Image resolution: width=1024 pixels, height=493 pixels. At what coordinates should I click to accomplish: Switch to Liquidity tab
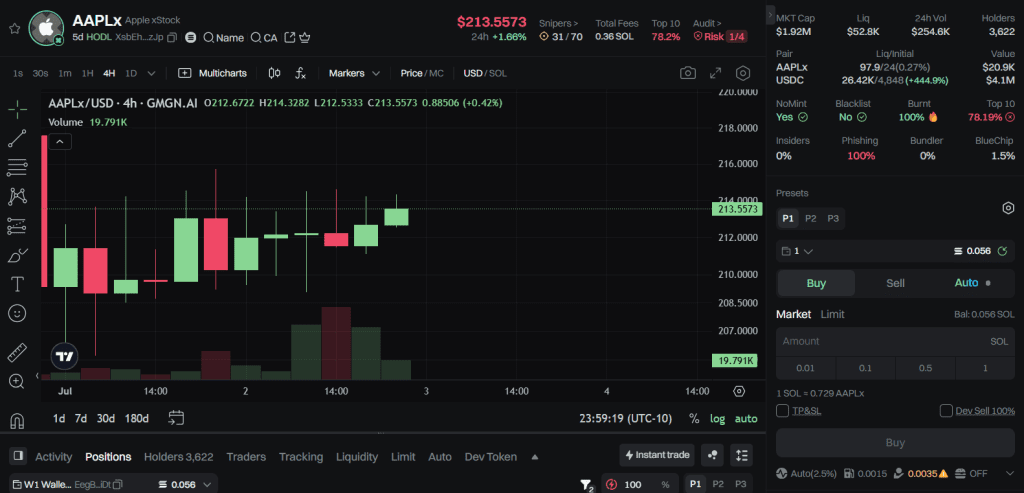357,456
